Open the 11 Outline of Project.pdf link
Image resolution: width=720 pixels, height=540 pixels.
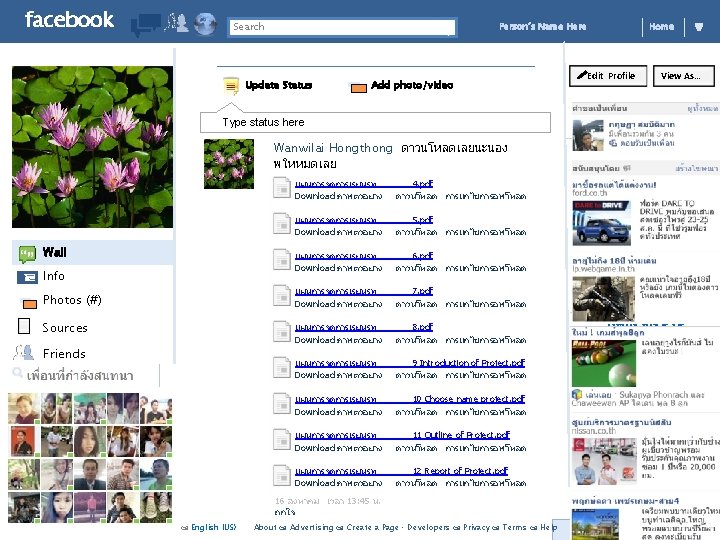coord(402,435)
